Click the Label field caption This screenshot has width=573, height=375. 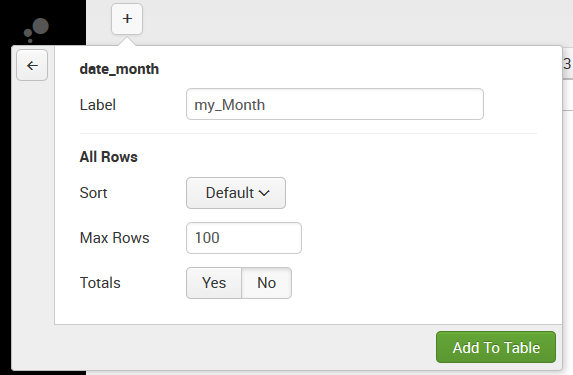98,105
